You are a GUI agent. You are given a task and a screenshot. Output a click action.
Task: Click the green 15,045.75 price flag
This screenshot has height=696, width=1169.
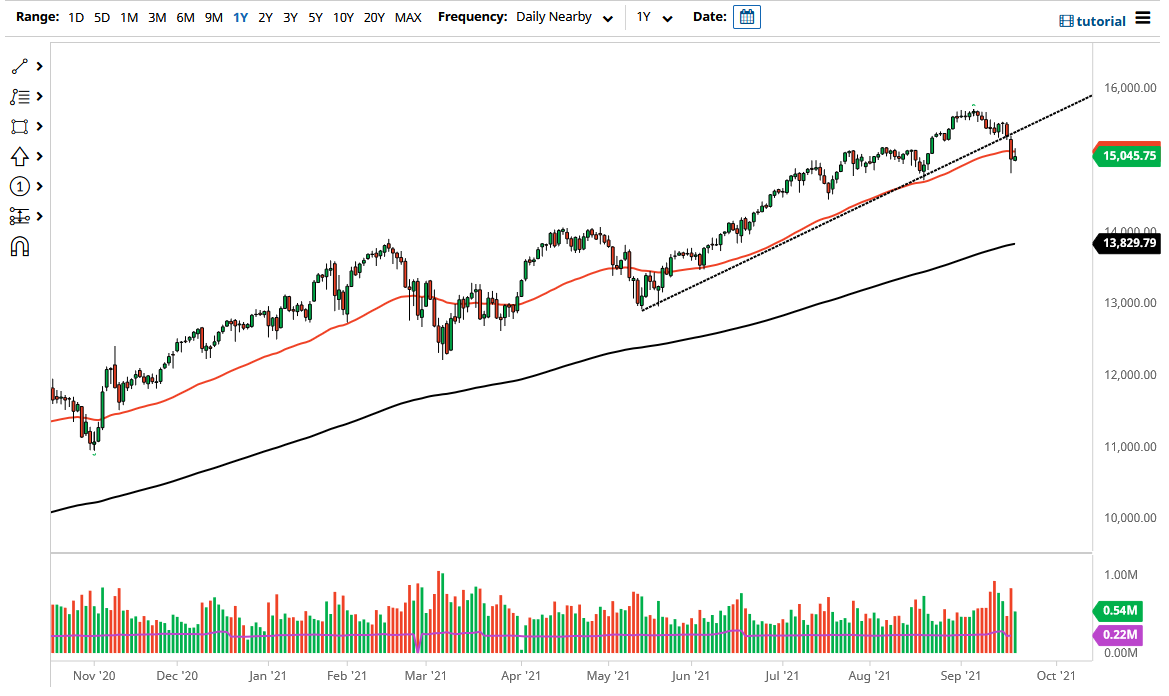[x=1126, y=155]
